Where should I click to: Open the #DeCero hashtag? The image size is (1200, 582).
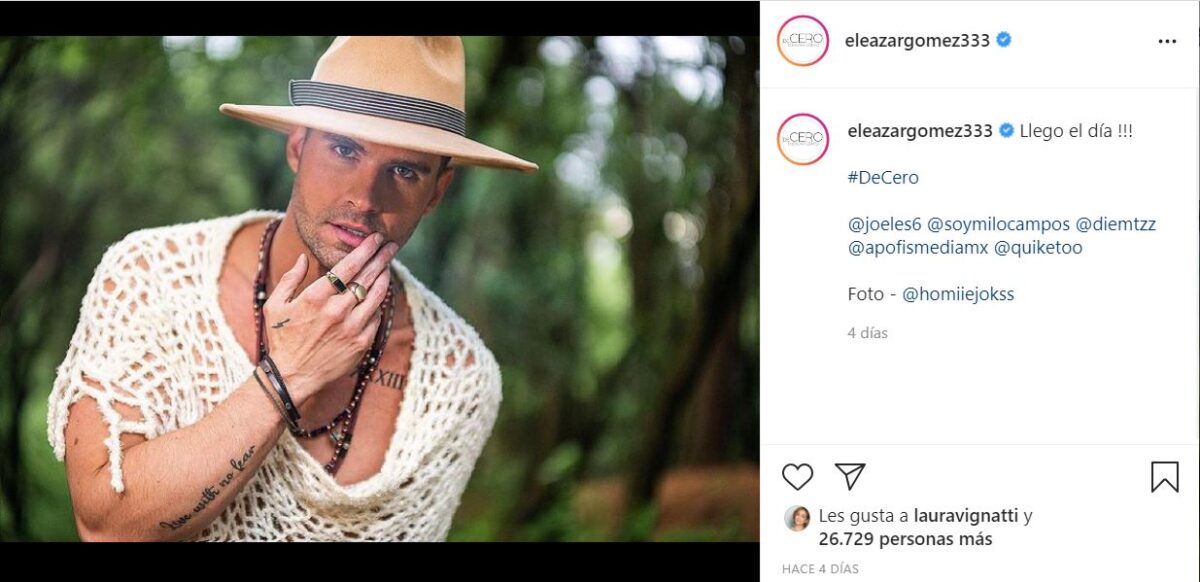(882, 177)
